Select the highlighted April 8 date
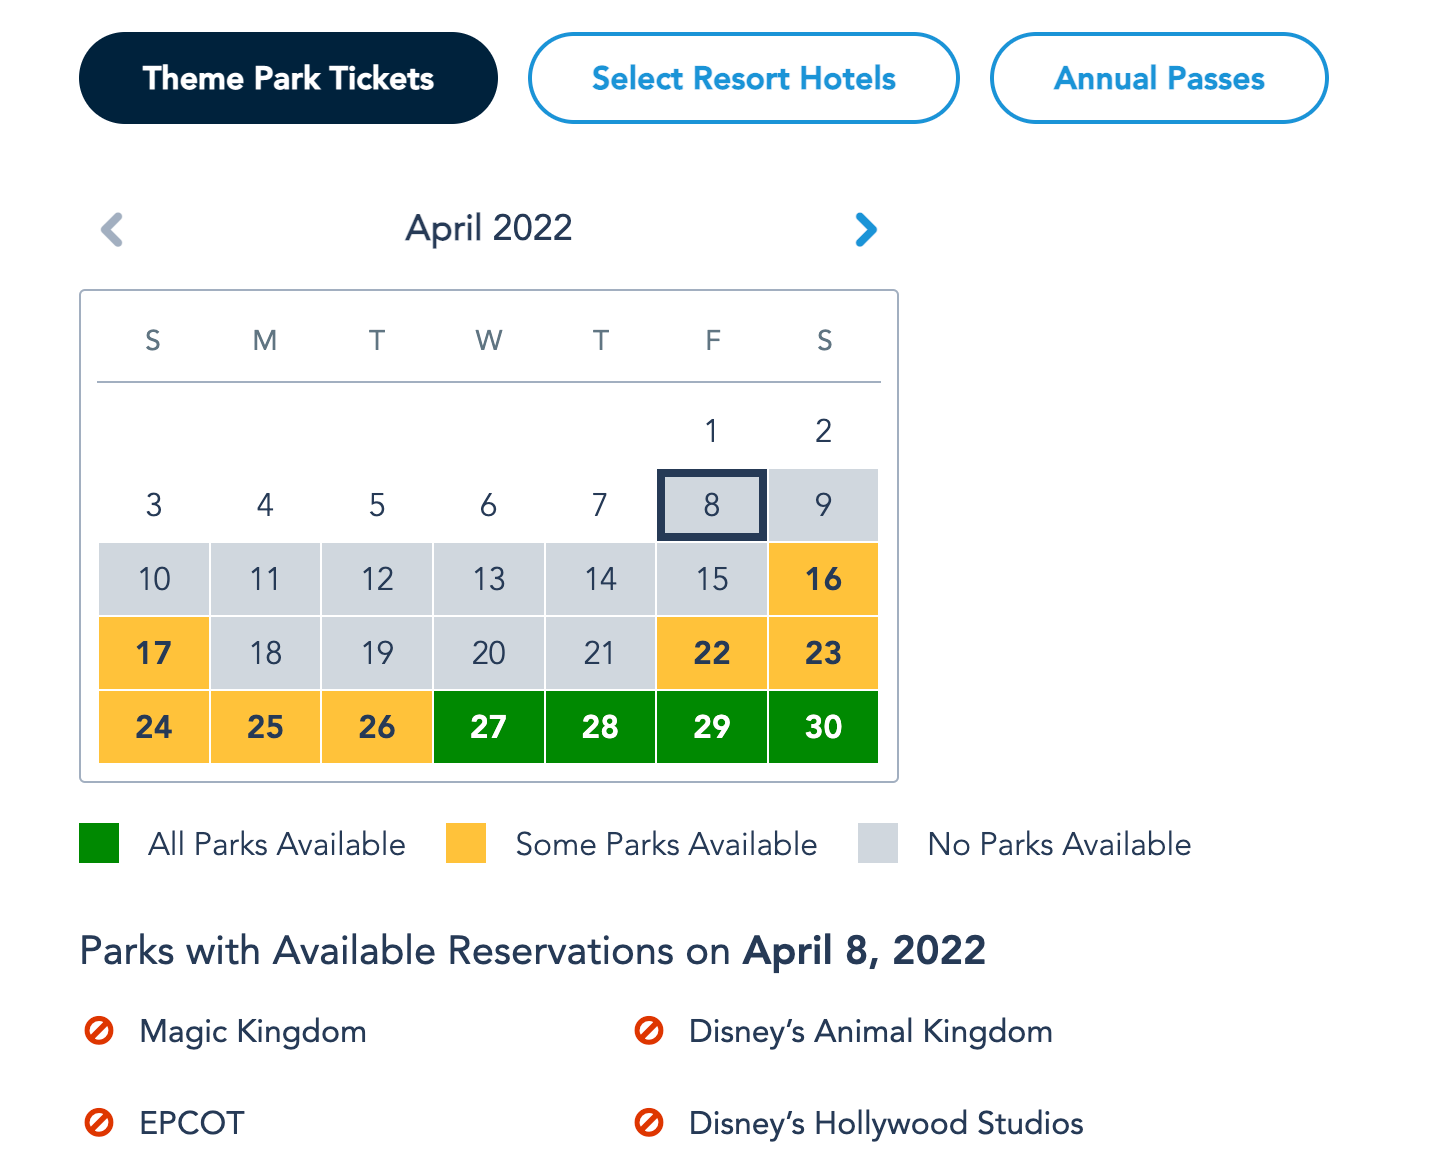This screenshot has width=1438, height=1175. pos(712,505)
